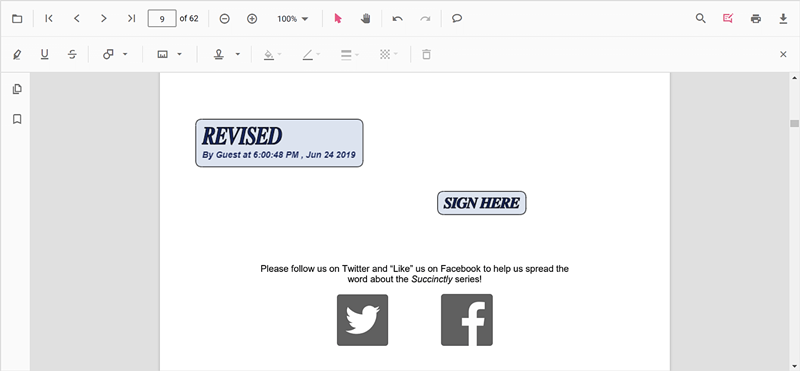The width and height of the screenshot is (800, 371).
Task: Go to first page
Action: 49,18
